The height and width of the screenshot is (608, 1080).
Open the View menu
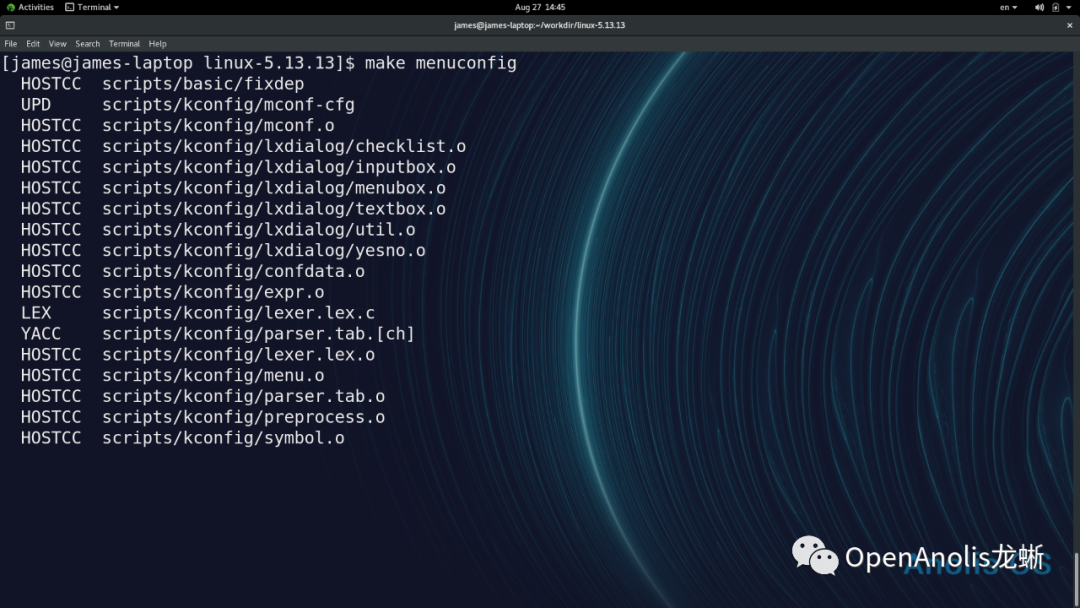[57, 43]
